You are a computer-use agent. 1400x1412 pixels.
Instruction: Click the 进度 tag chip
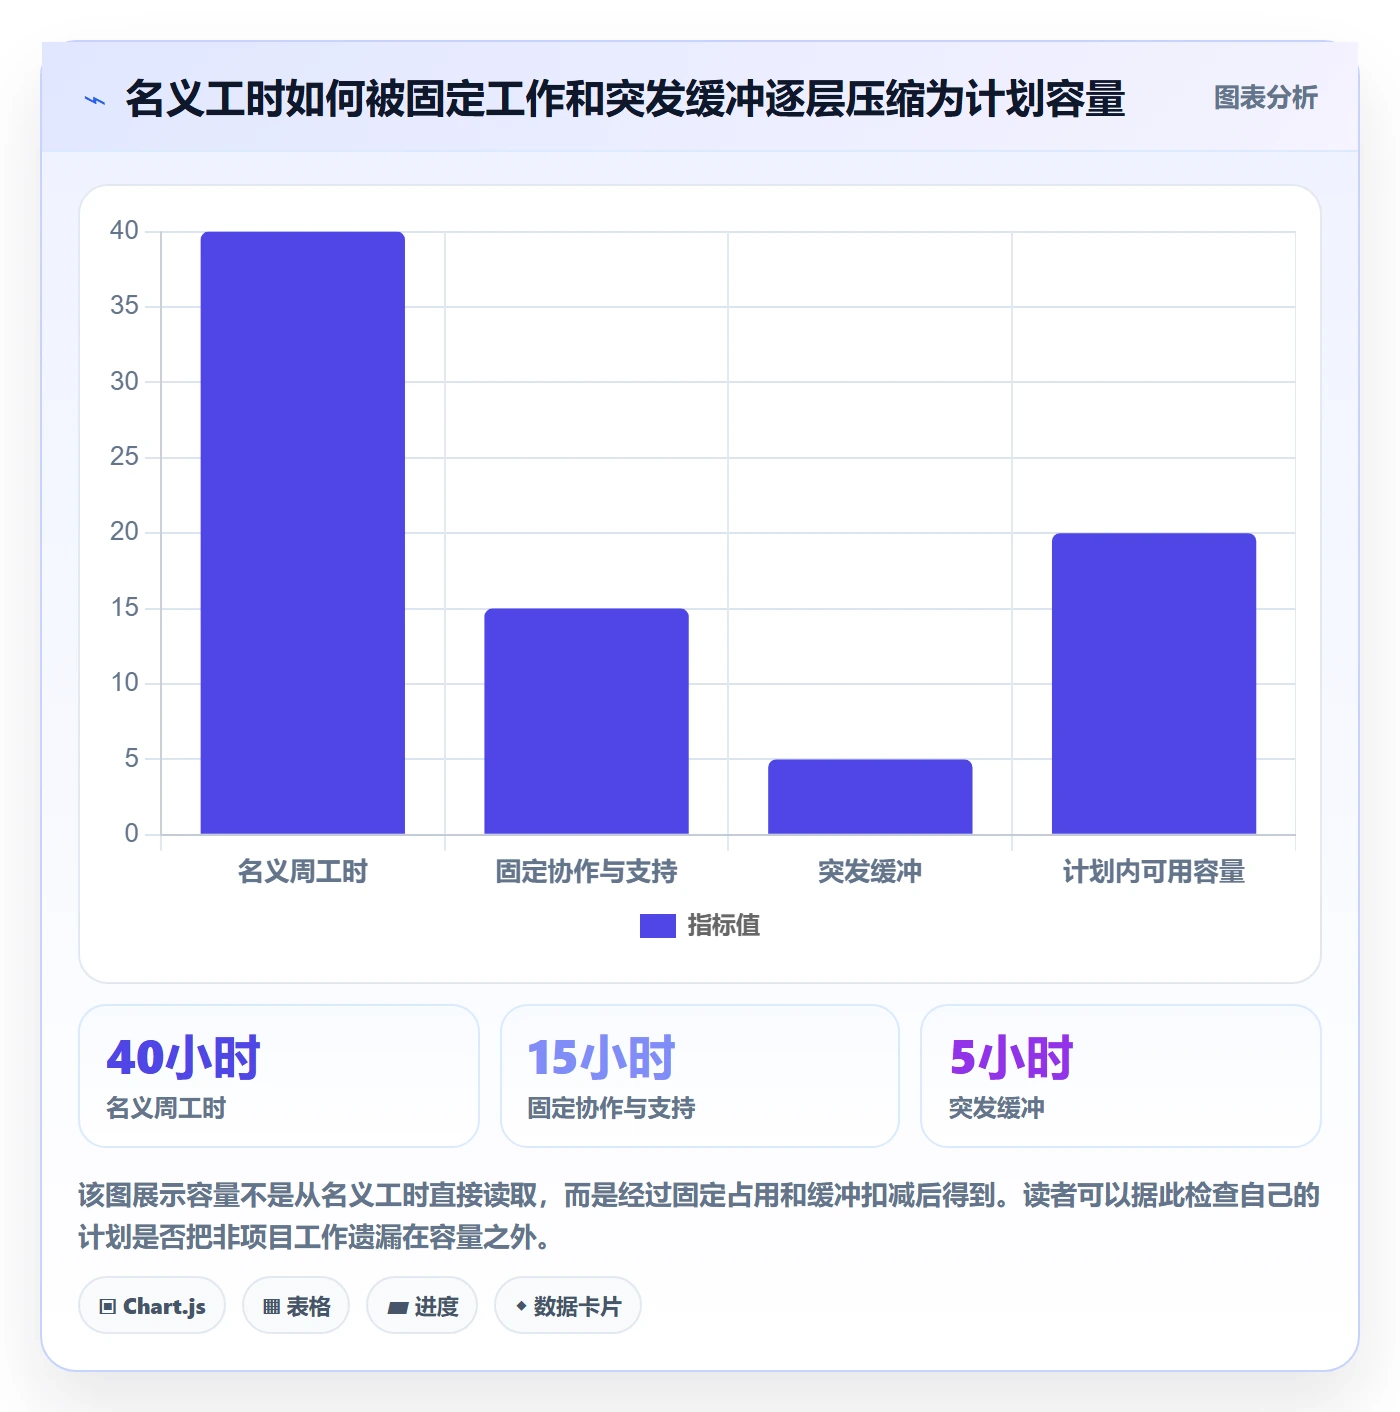422,1306
